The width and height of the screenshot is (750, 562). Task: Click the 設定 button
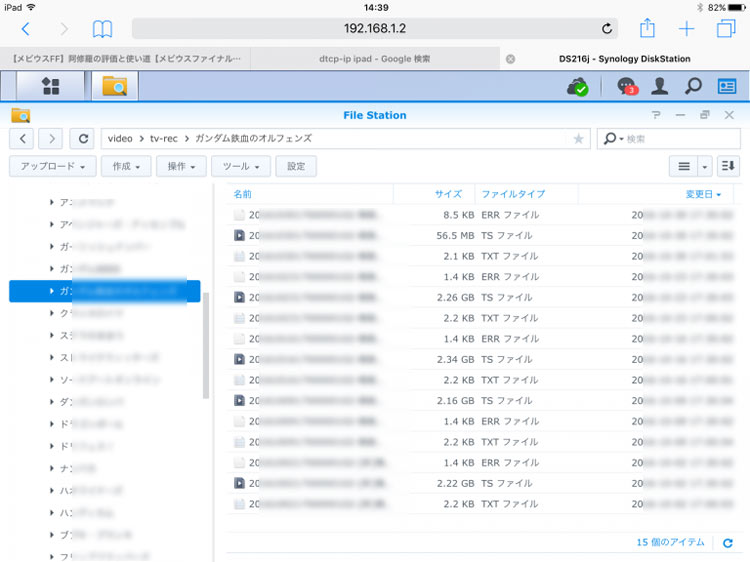coord(296,166)
